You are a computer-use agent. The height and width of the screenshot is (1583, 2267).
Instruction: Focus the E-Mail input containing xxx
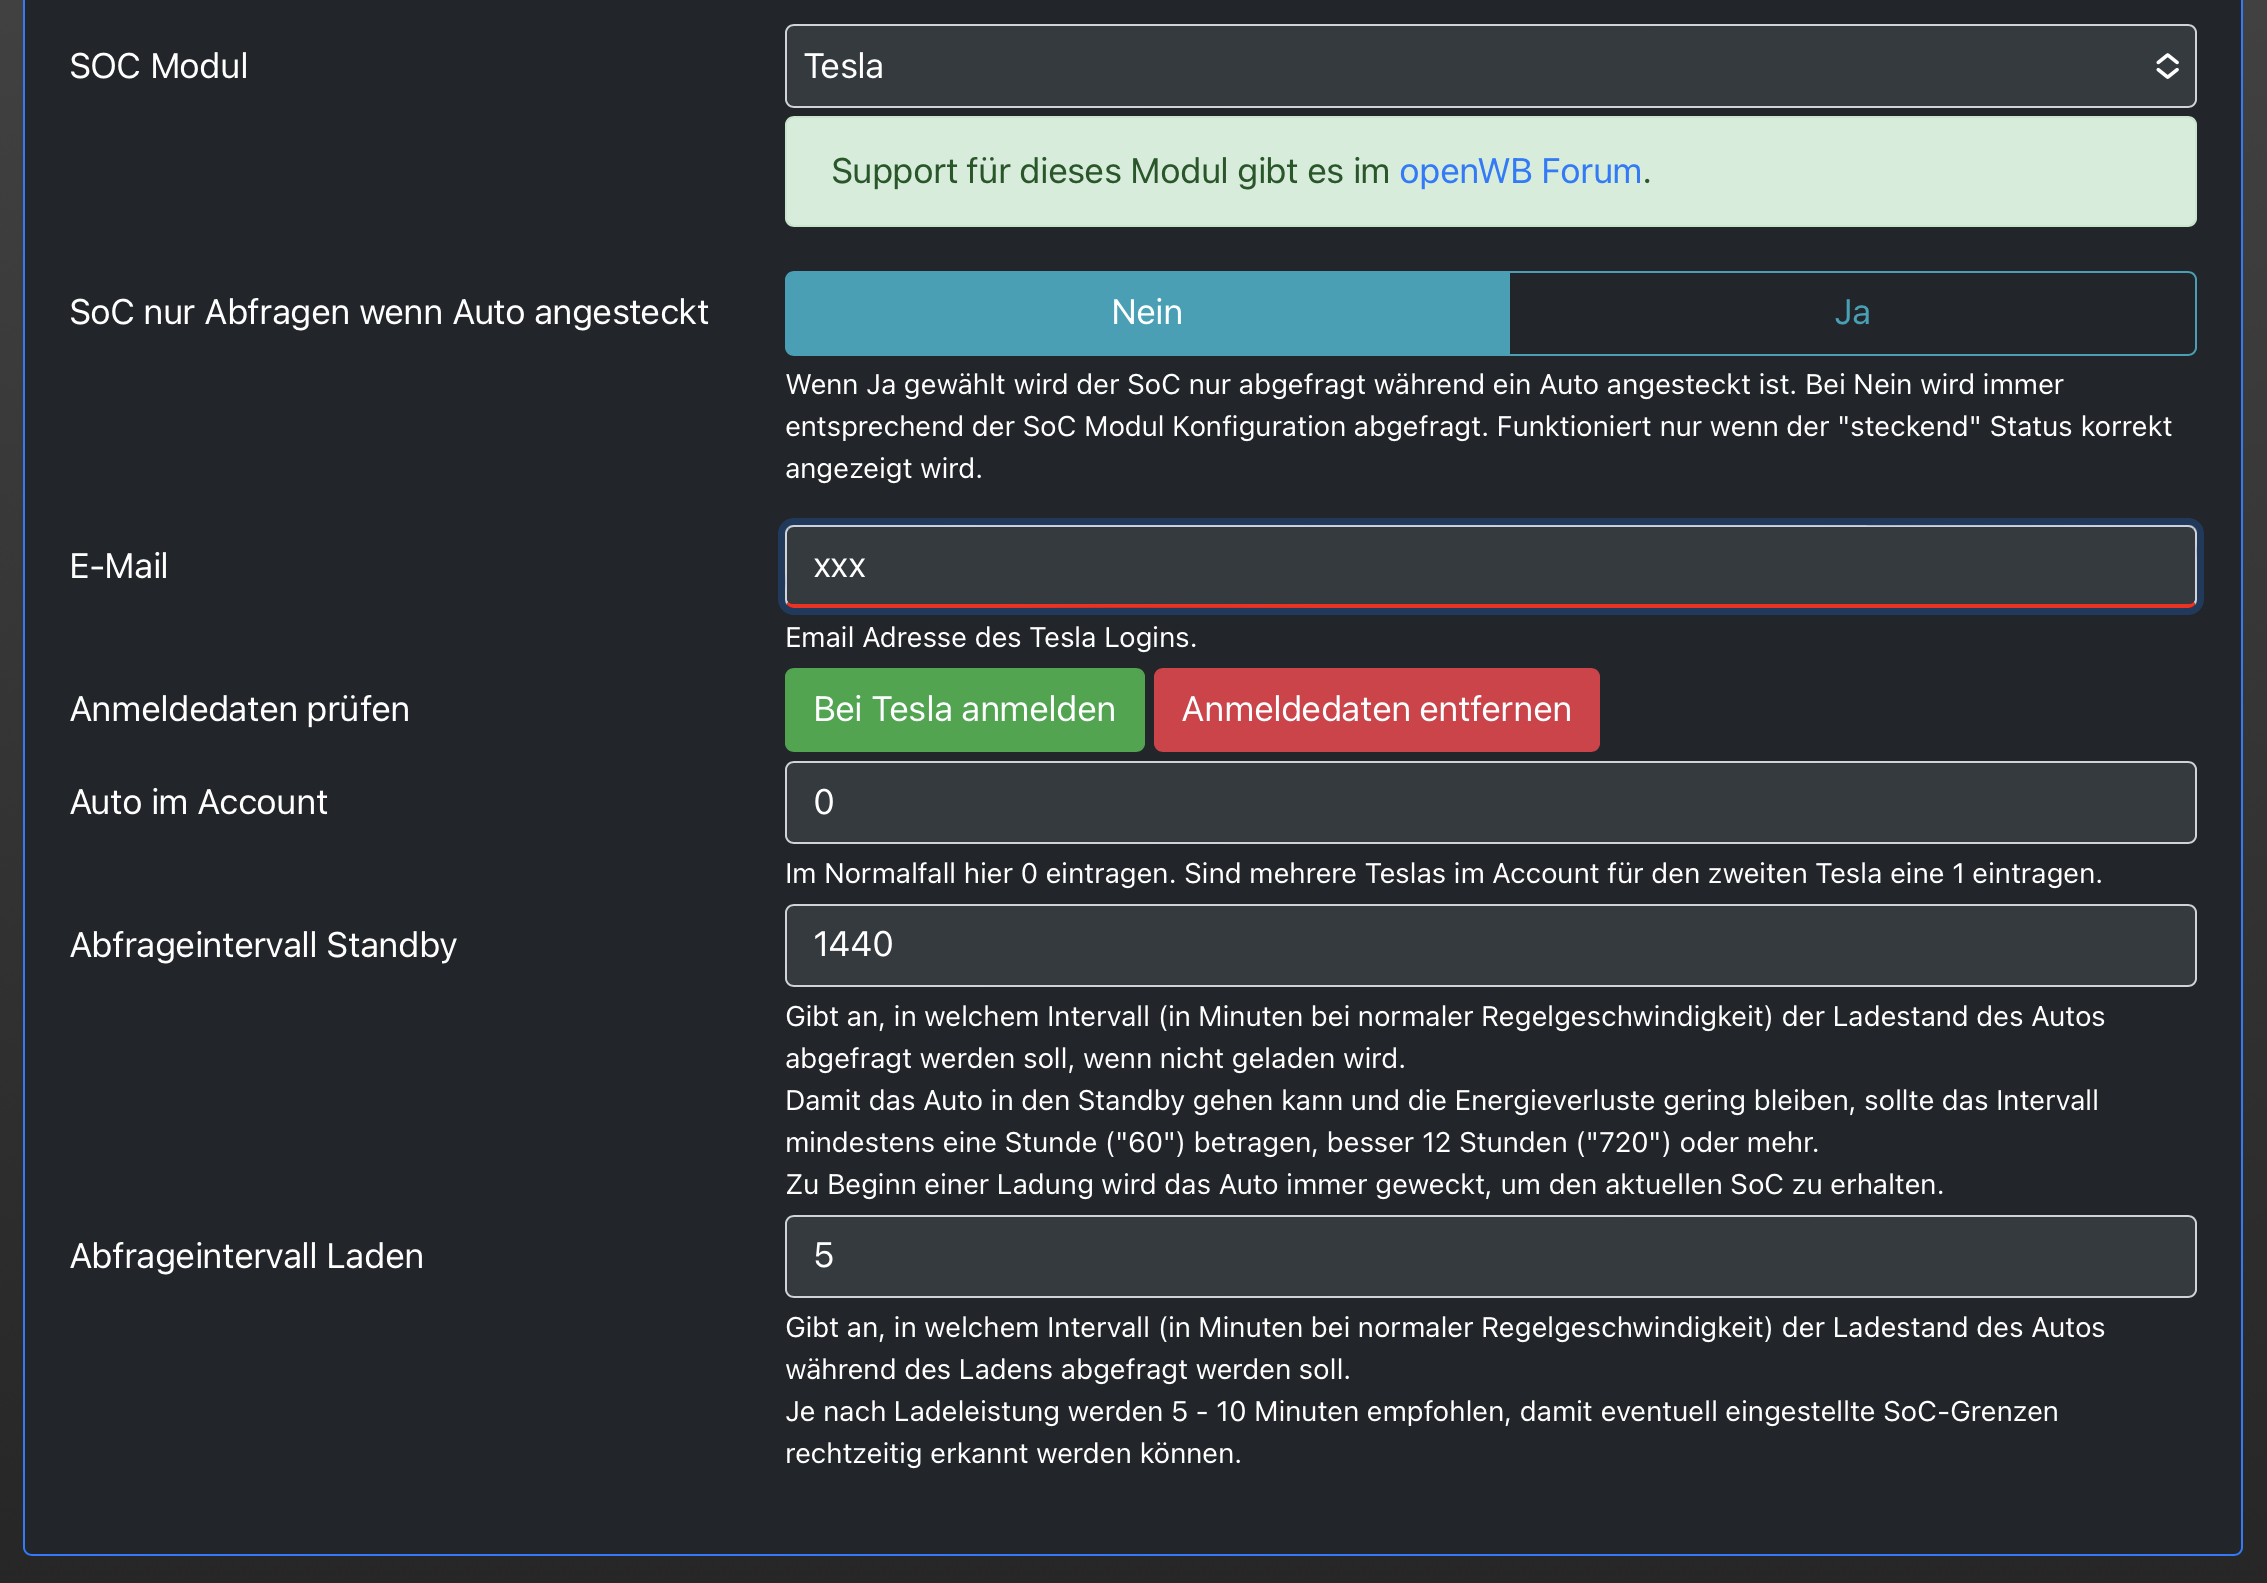(1490, 566)
